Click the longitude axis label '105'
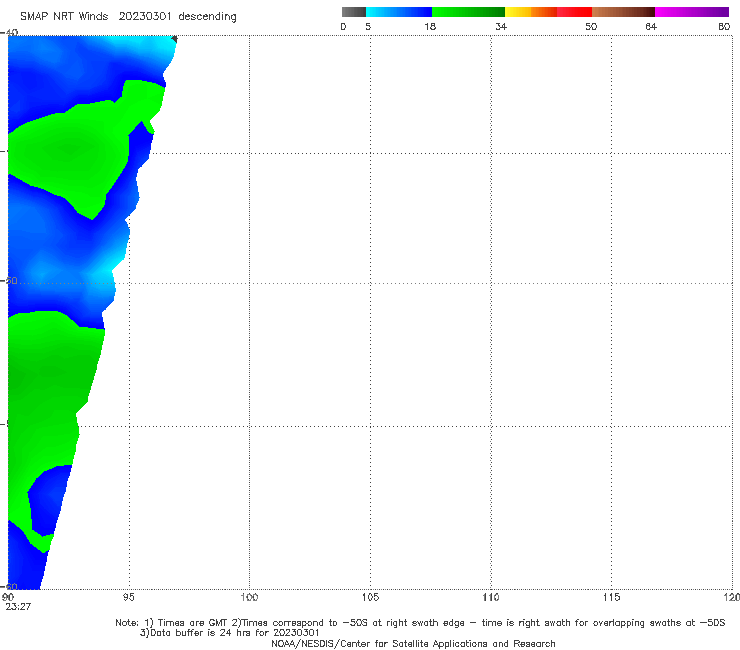The width and height of the screenshot is (740, 650). tap(370, 598)
